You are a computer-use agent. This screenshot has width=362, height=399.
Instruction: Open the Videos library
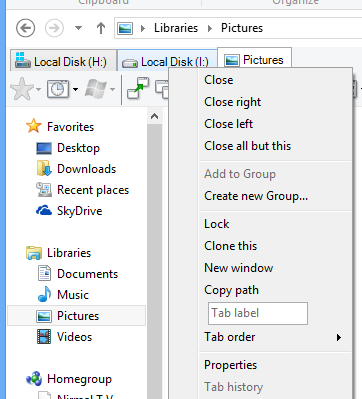pyautogui.click(x=74, y=337)
